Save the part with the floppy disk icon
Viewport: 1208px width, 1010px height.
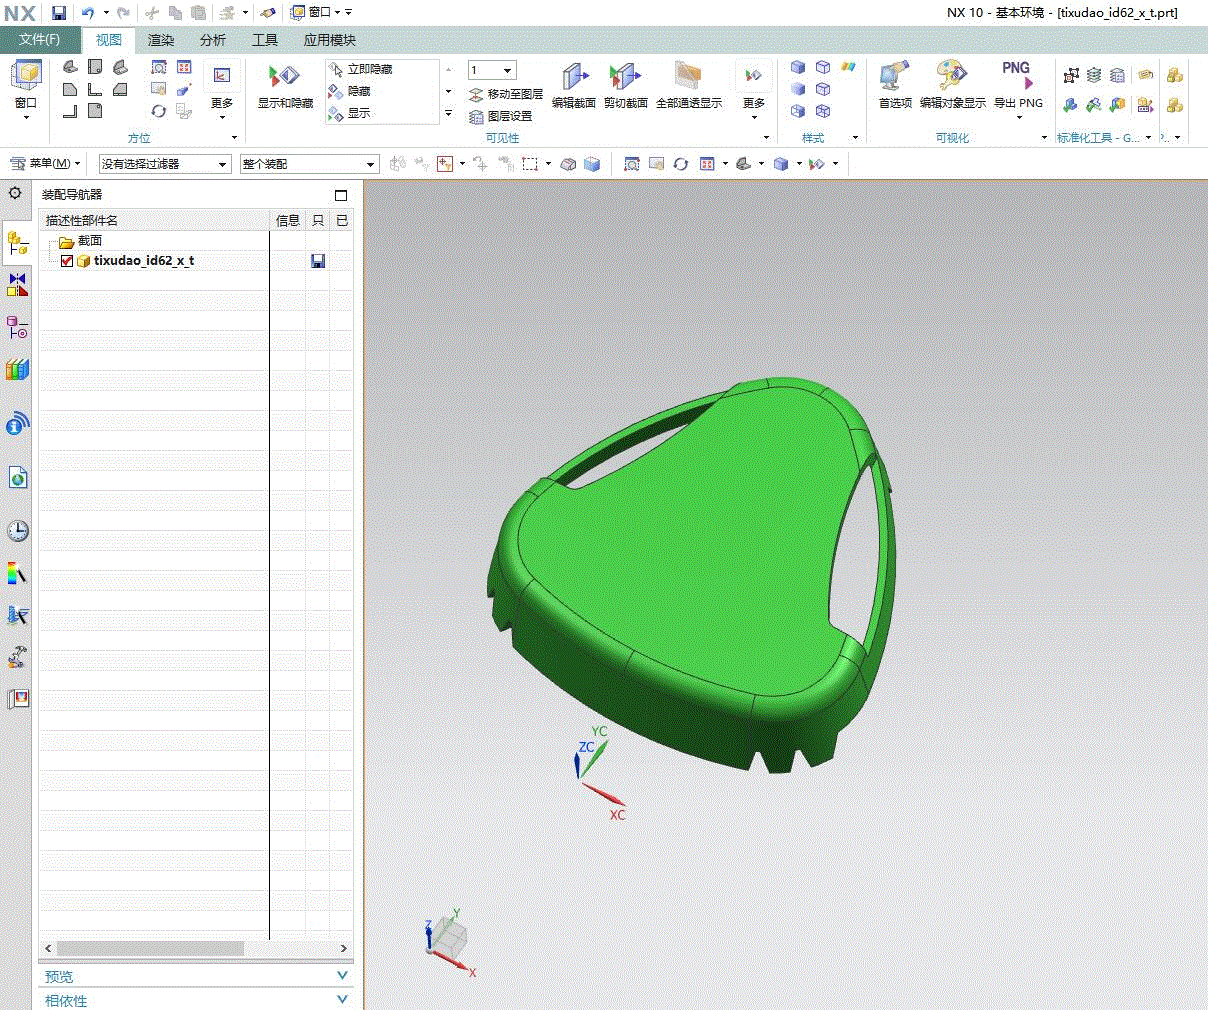tap(59, 13)
